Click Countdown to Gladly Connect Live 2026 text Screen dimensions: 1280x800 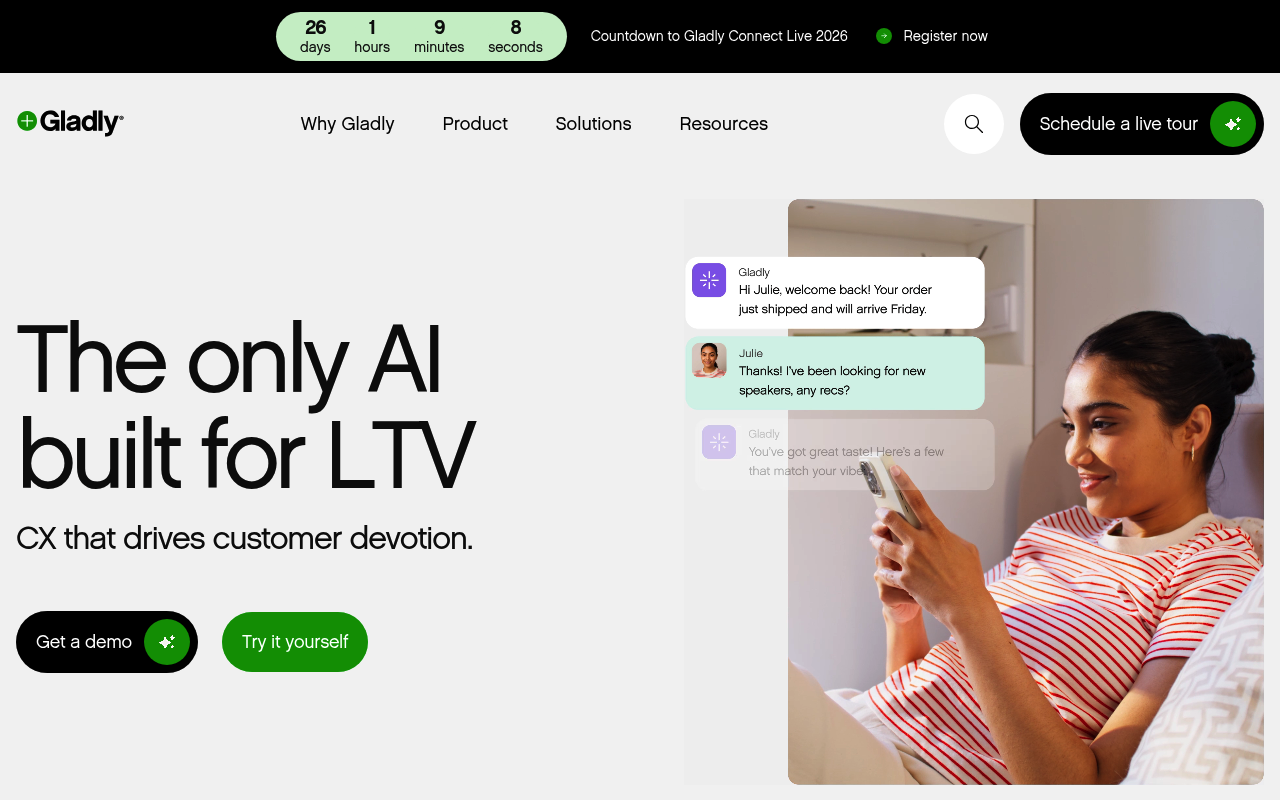[719, 36]
